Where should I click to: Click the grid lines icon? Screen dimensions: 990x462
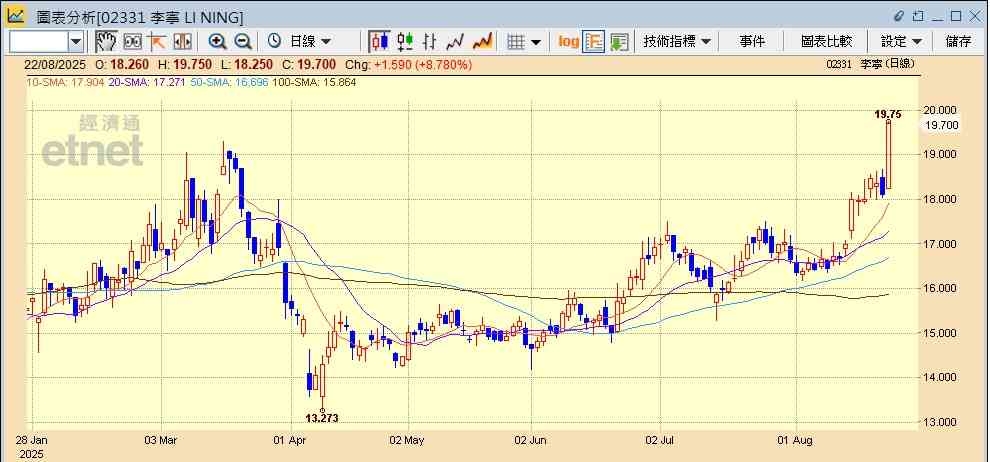click(516, 42)
